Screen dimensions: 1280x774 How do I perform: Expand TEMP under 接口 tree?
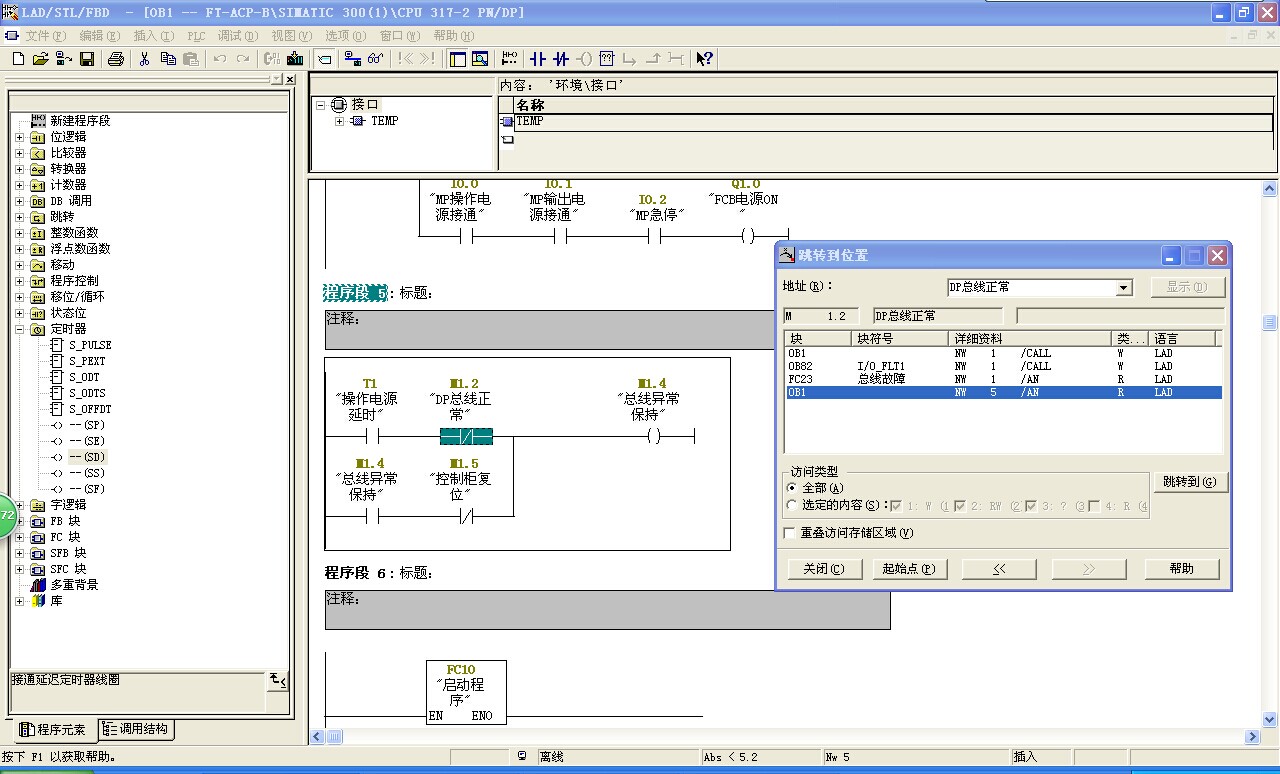click(339, 121)
